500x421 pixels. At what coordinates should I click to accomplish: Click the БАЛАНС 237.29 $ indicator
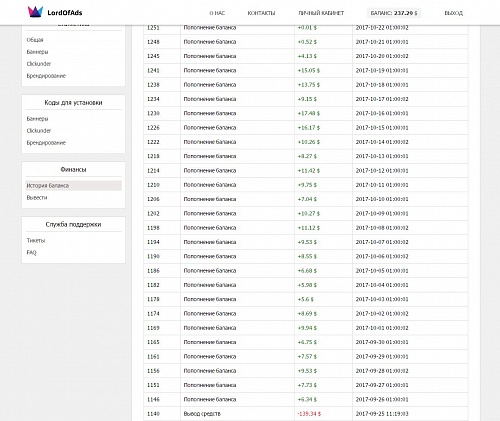pyautogui.click(x=394, y=13)
